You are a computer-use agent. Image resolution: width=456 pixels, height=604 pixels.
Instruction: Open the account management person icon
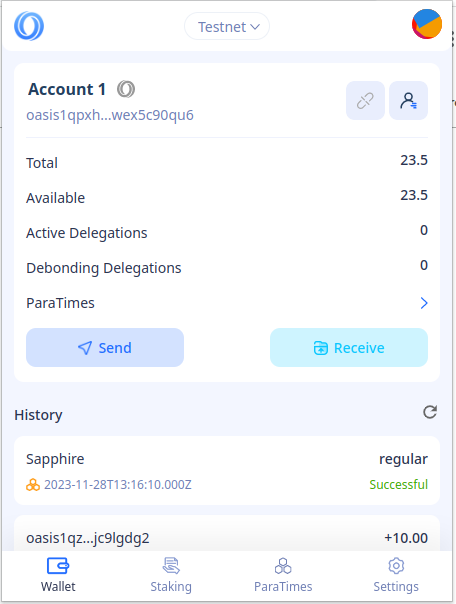pyautogui.click(x=408, y=101)
